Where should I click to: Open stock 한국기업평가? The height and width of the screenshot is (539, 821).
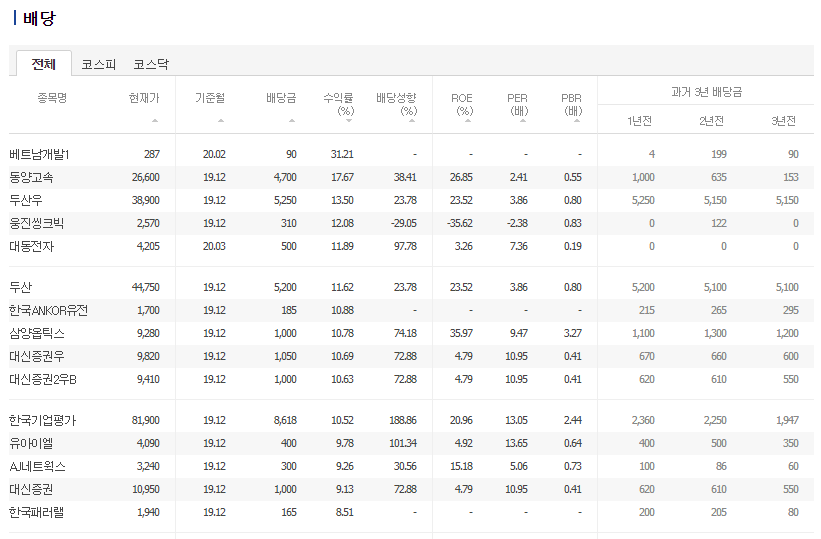(x=42, y=421)
